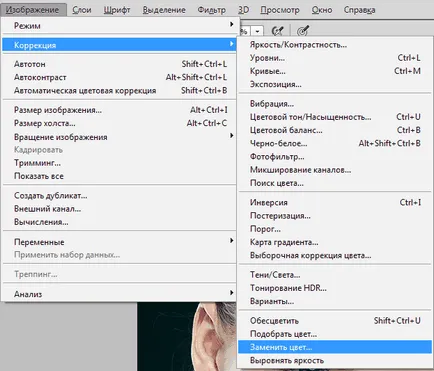The image size is (434, 371).
Task: Open Размер изображения dialog
Action: [119, 110]
